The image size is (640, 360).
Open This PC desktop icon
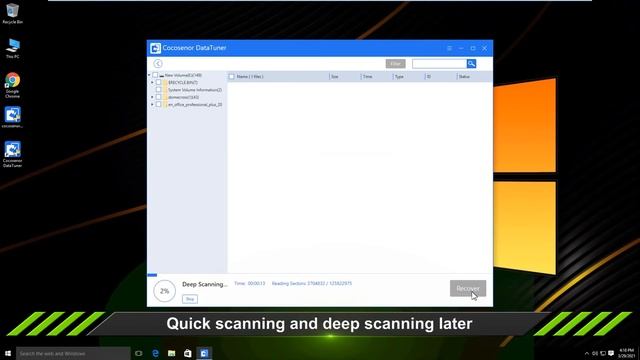coord(12,48)
